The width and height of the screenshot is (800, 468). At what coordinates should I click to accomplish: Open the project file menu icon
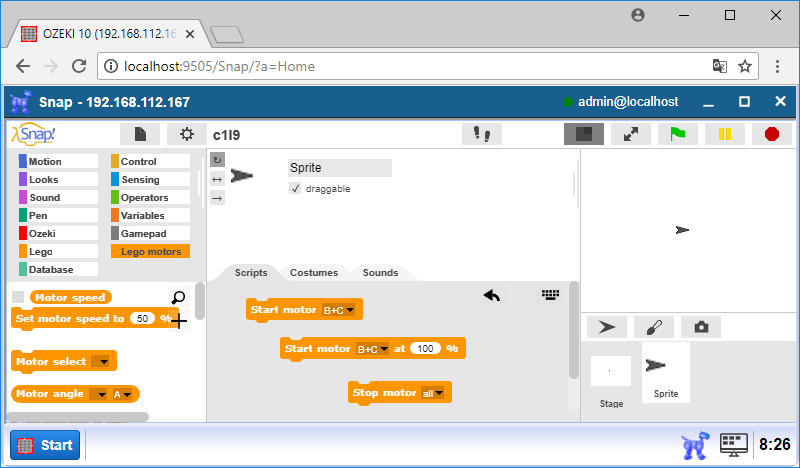(x=140, y=134)
